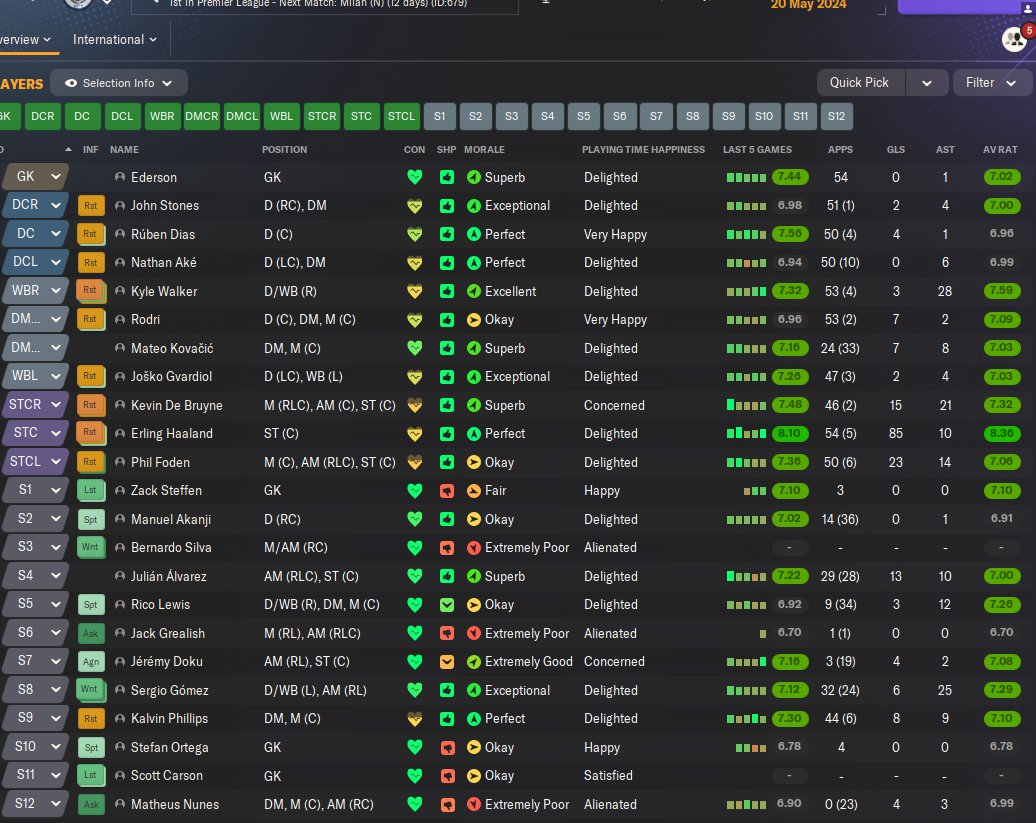
Task: Open the S9 slot dropdown for Kalvin Phillips
Action: coord(34,718)
